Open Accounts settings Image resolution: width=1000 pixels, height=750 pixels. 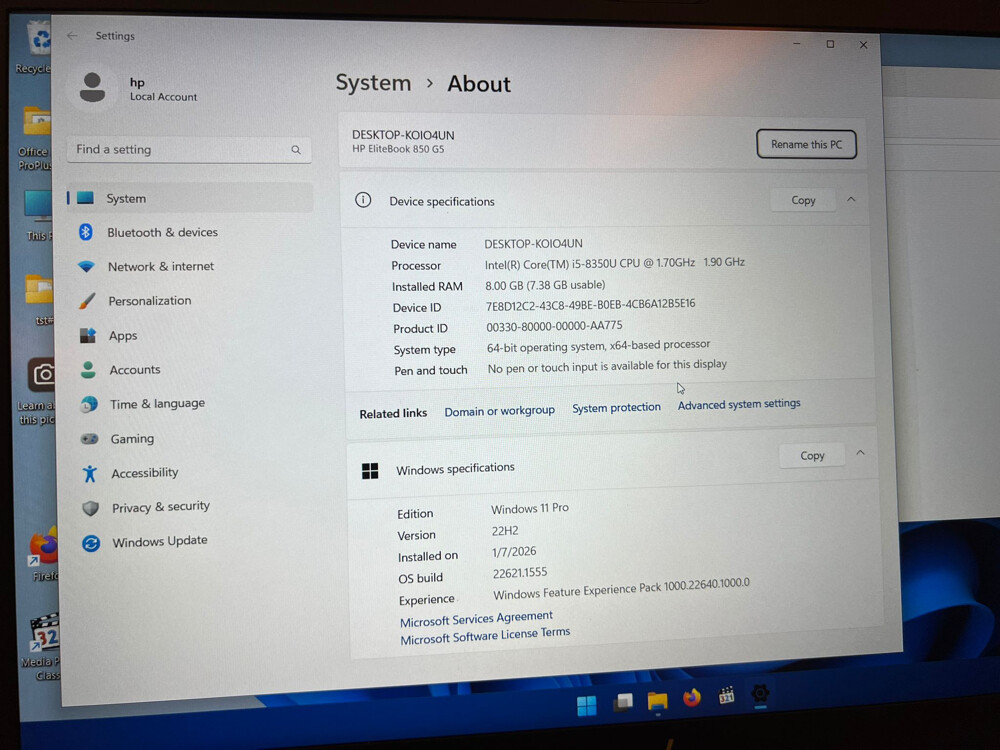(x=135, y=369)
